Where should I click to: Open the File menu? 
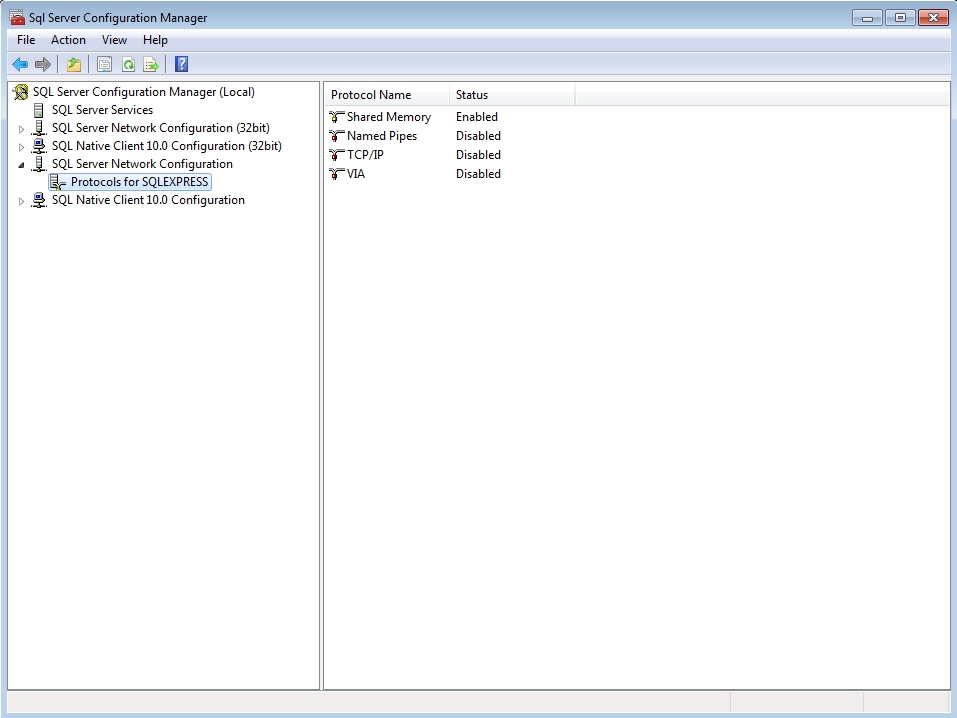click(26, 40)
